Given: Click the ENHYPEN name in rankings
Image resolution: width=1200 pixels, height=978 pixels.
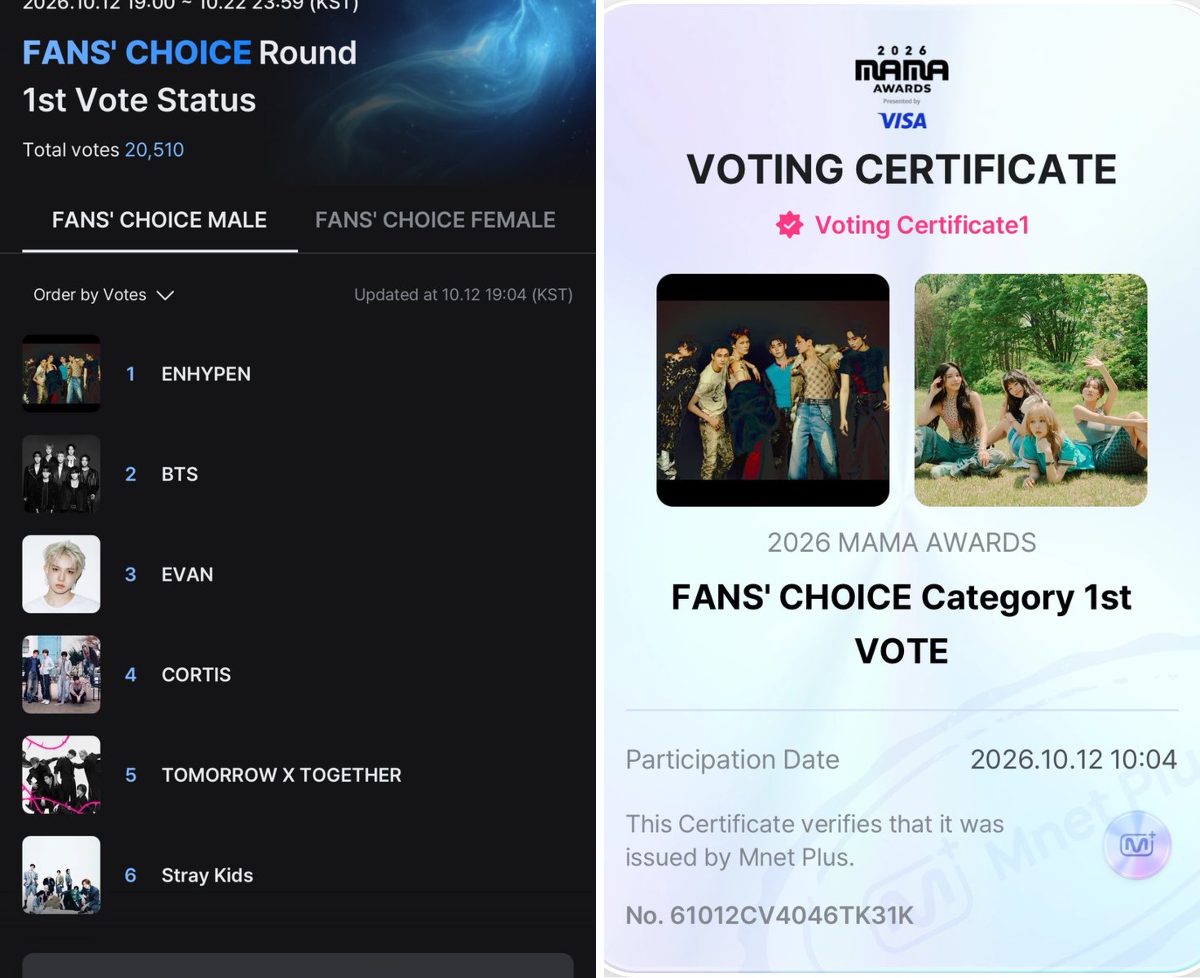Looking at the screenshot, I should pyautogui.click(x=206, y=374).
